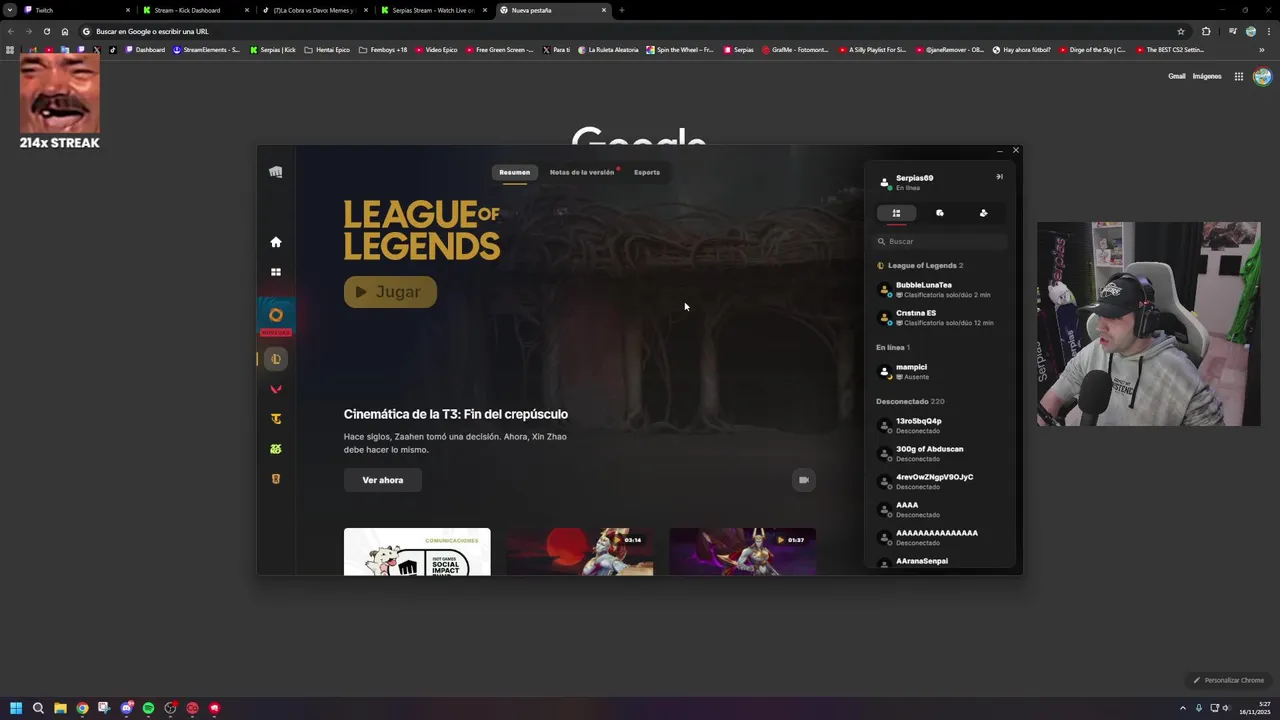The height and width of the screenshot is (720, 1280).
Task: Open the Google apps grid icon
Action: tap(1238, 76)
